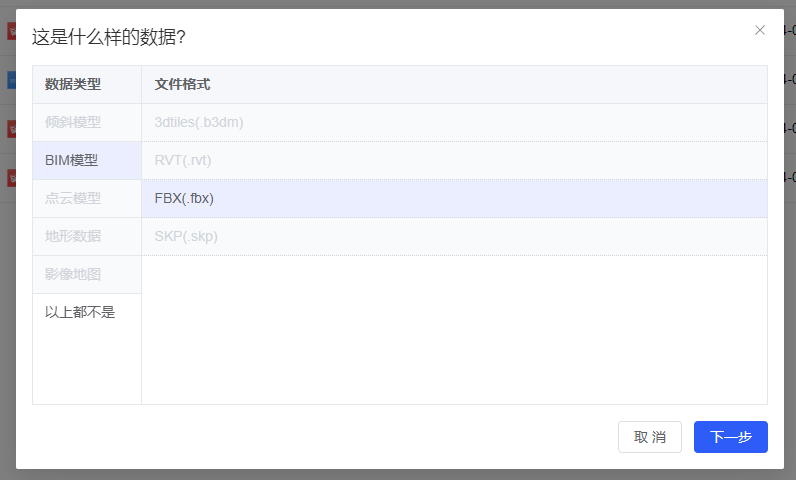Image resolution: width=796 pixels, height=480 pixels.
Task: Choose BIM模型 in the data type list
Action: click(72, 160)
